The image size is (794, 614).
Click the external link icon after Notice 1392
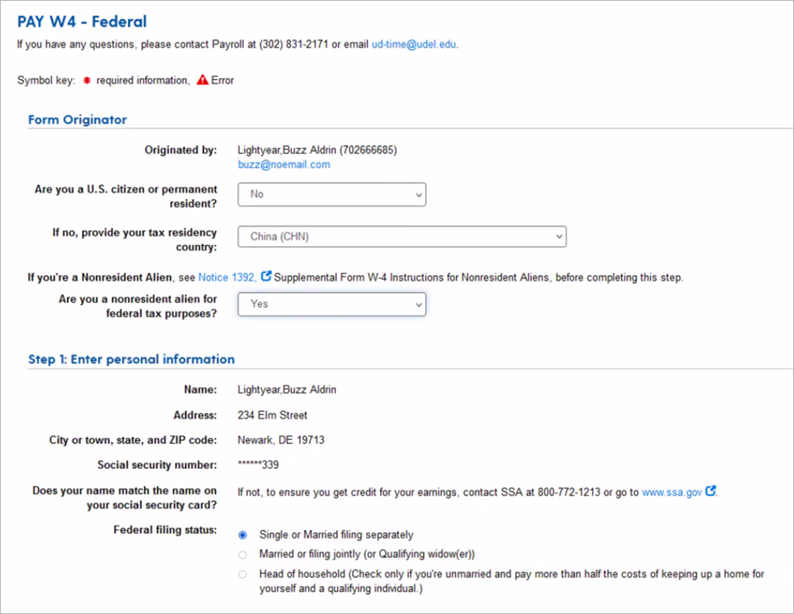click(266, 276)
